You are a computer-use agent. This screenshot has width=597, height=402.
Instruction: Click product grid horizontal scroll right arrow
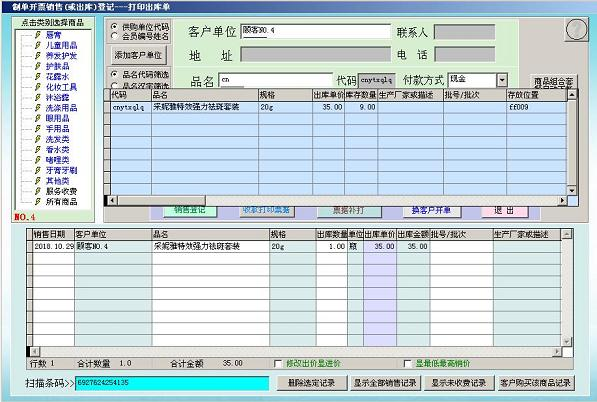(563, 200)
